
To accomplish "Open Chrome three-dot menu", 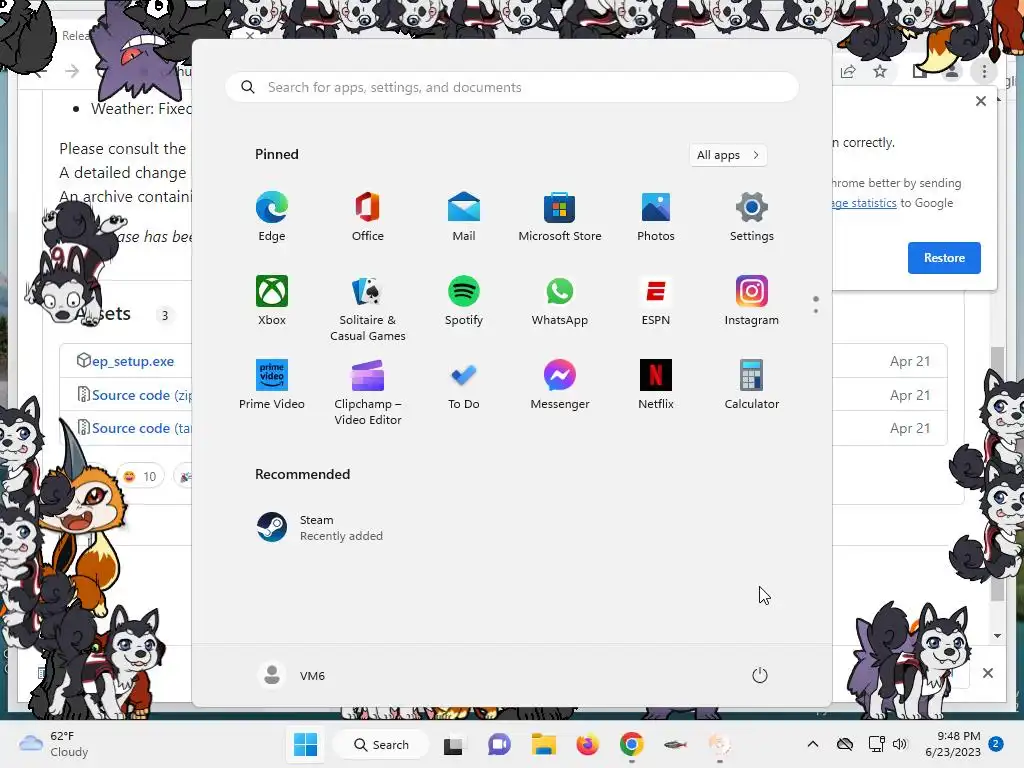I will click(x=984, y=72).
